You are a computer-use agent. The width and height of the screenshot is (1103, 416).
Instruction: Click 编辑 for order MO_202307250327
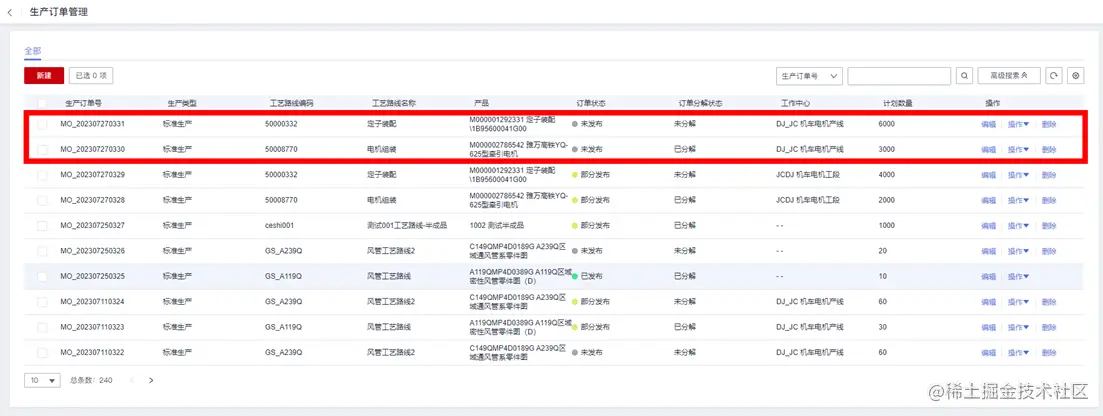click(988, 225)
